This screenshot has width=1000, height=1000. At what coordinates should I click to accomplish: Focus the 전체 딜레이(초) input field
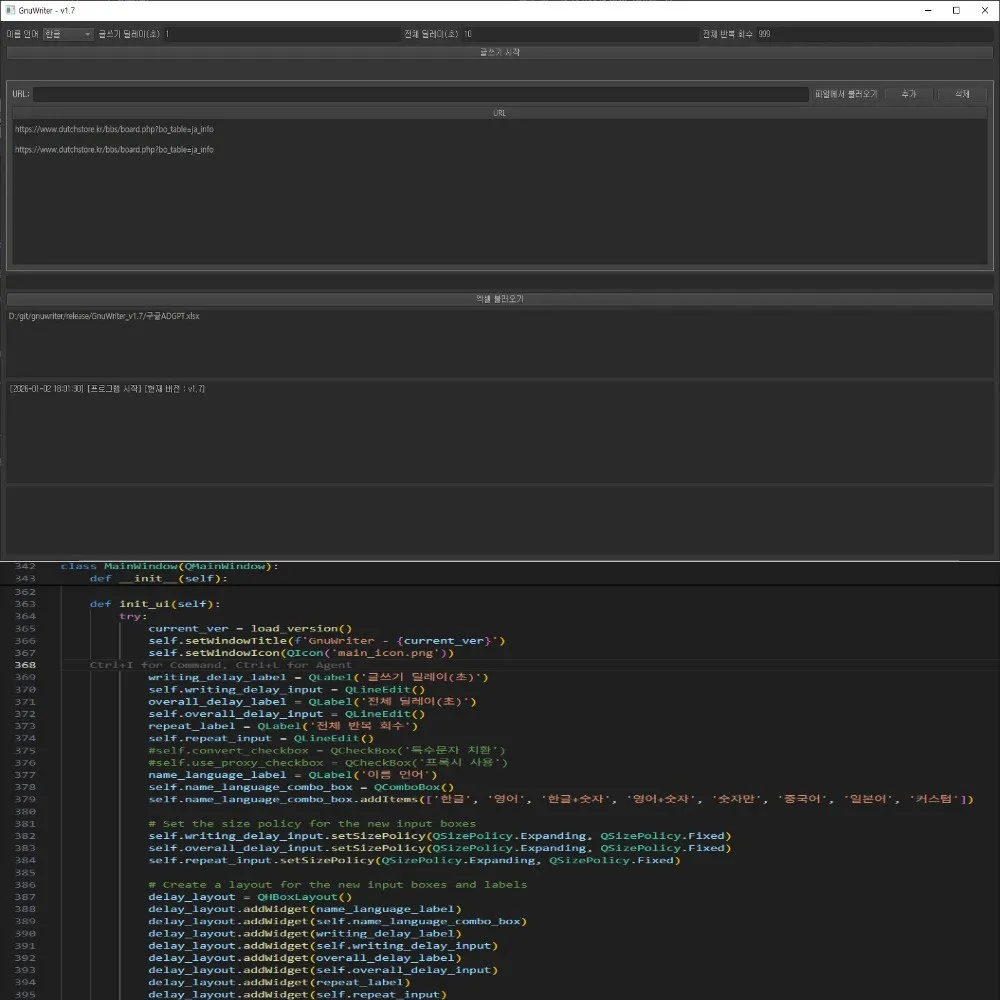580,34
